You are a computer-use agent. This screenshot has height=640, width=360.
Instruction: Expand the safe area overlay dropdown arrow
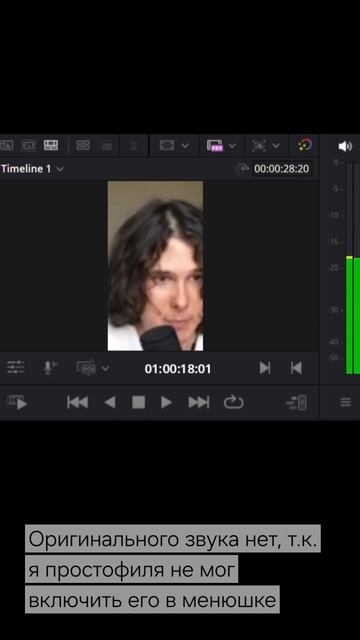point(185,146)
